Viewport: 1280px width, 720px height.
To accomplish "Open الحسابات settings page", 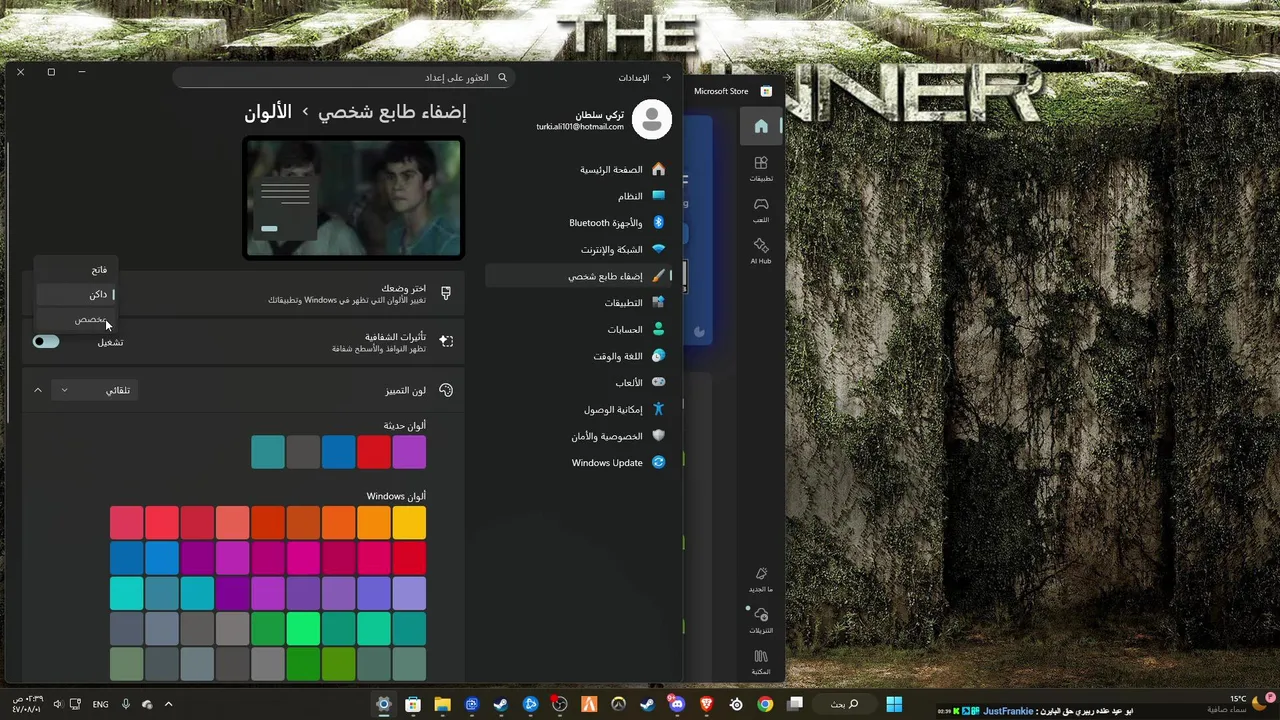I will tap(578, 329).
